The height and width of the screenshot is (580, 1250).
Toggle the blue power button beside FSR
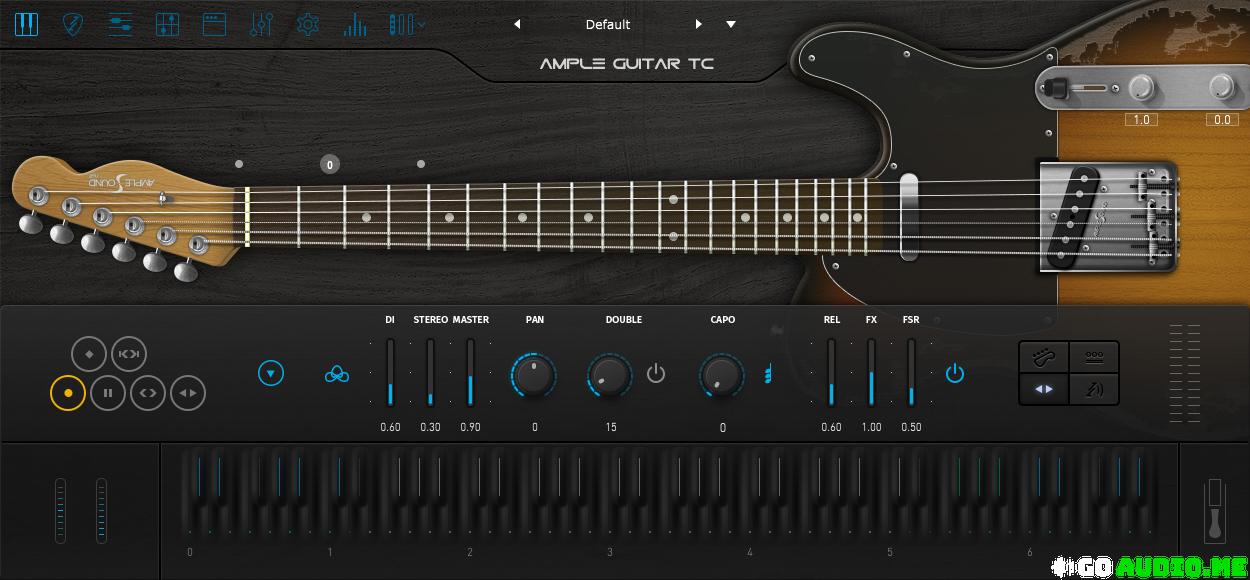pos(955,374)
